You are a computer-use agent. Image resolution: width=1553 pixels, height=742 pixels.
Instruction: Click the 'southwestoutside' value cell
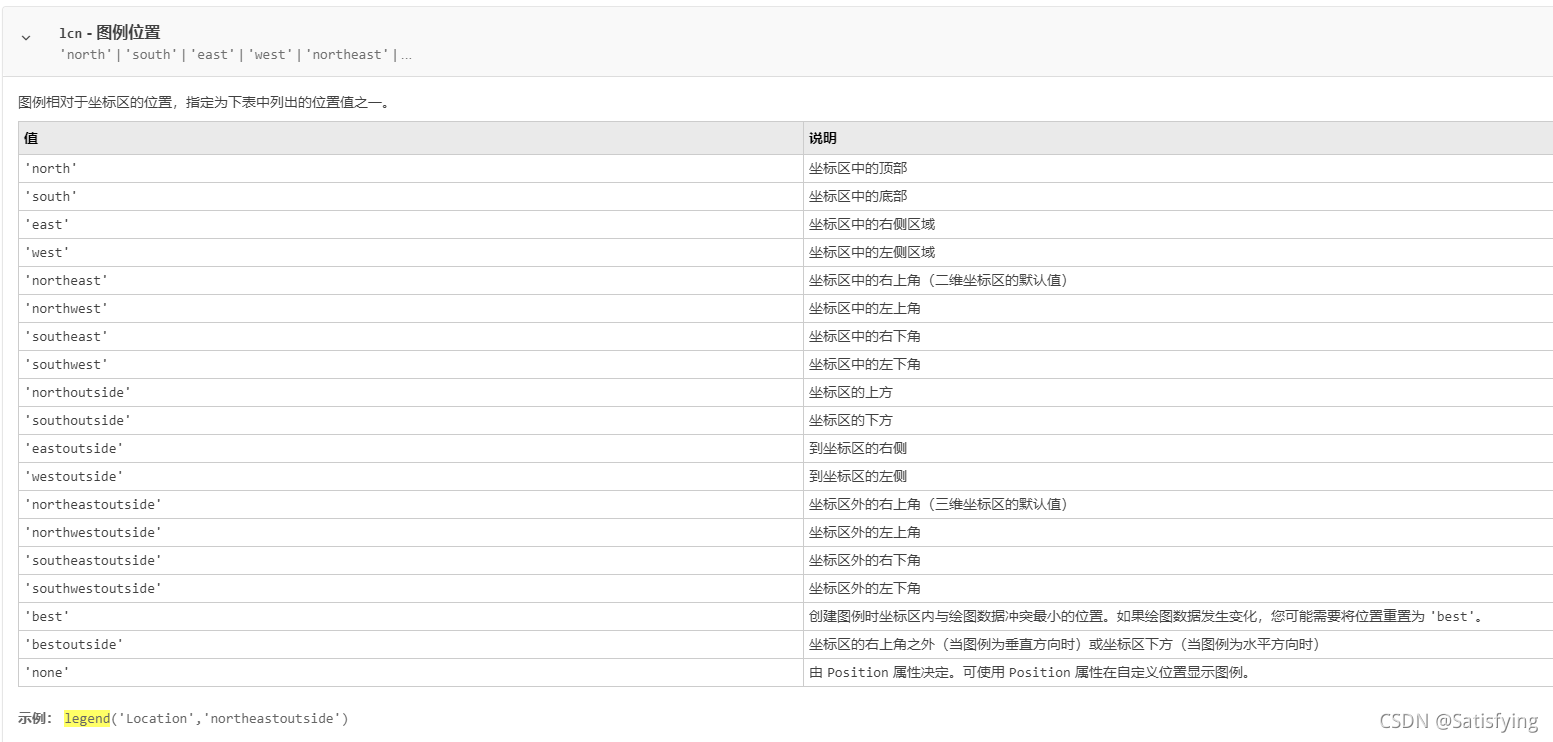click(93, 588)
